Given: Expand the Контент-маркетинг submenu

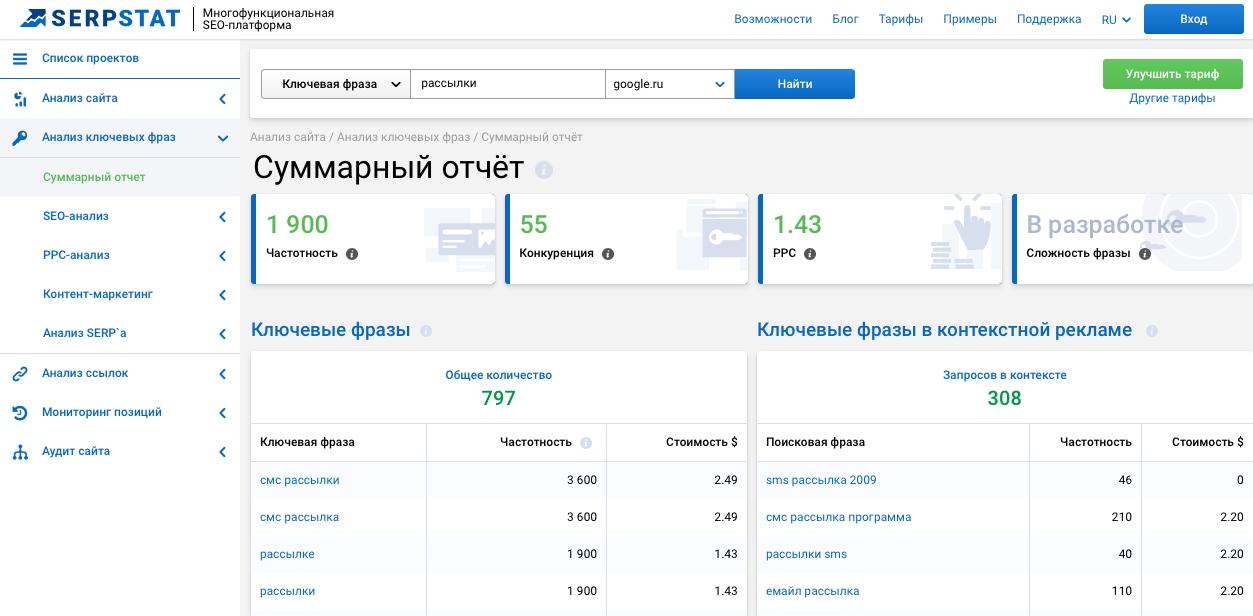Looking at the screenshot, I should pos(222,295).
